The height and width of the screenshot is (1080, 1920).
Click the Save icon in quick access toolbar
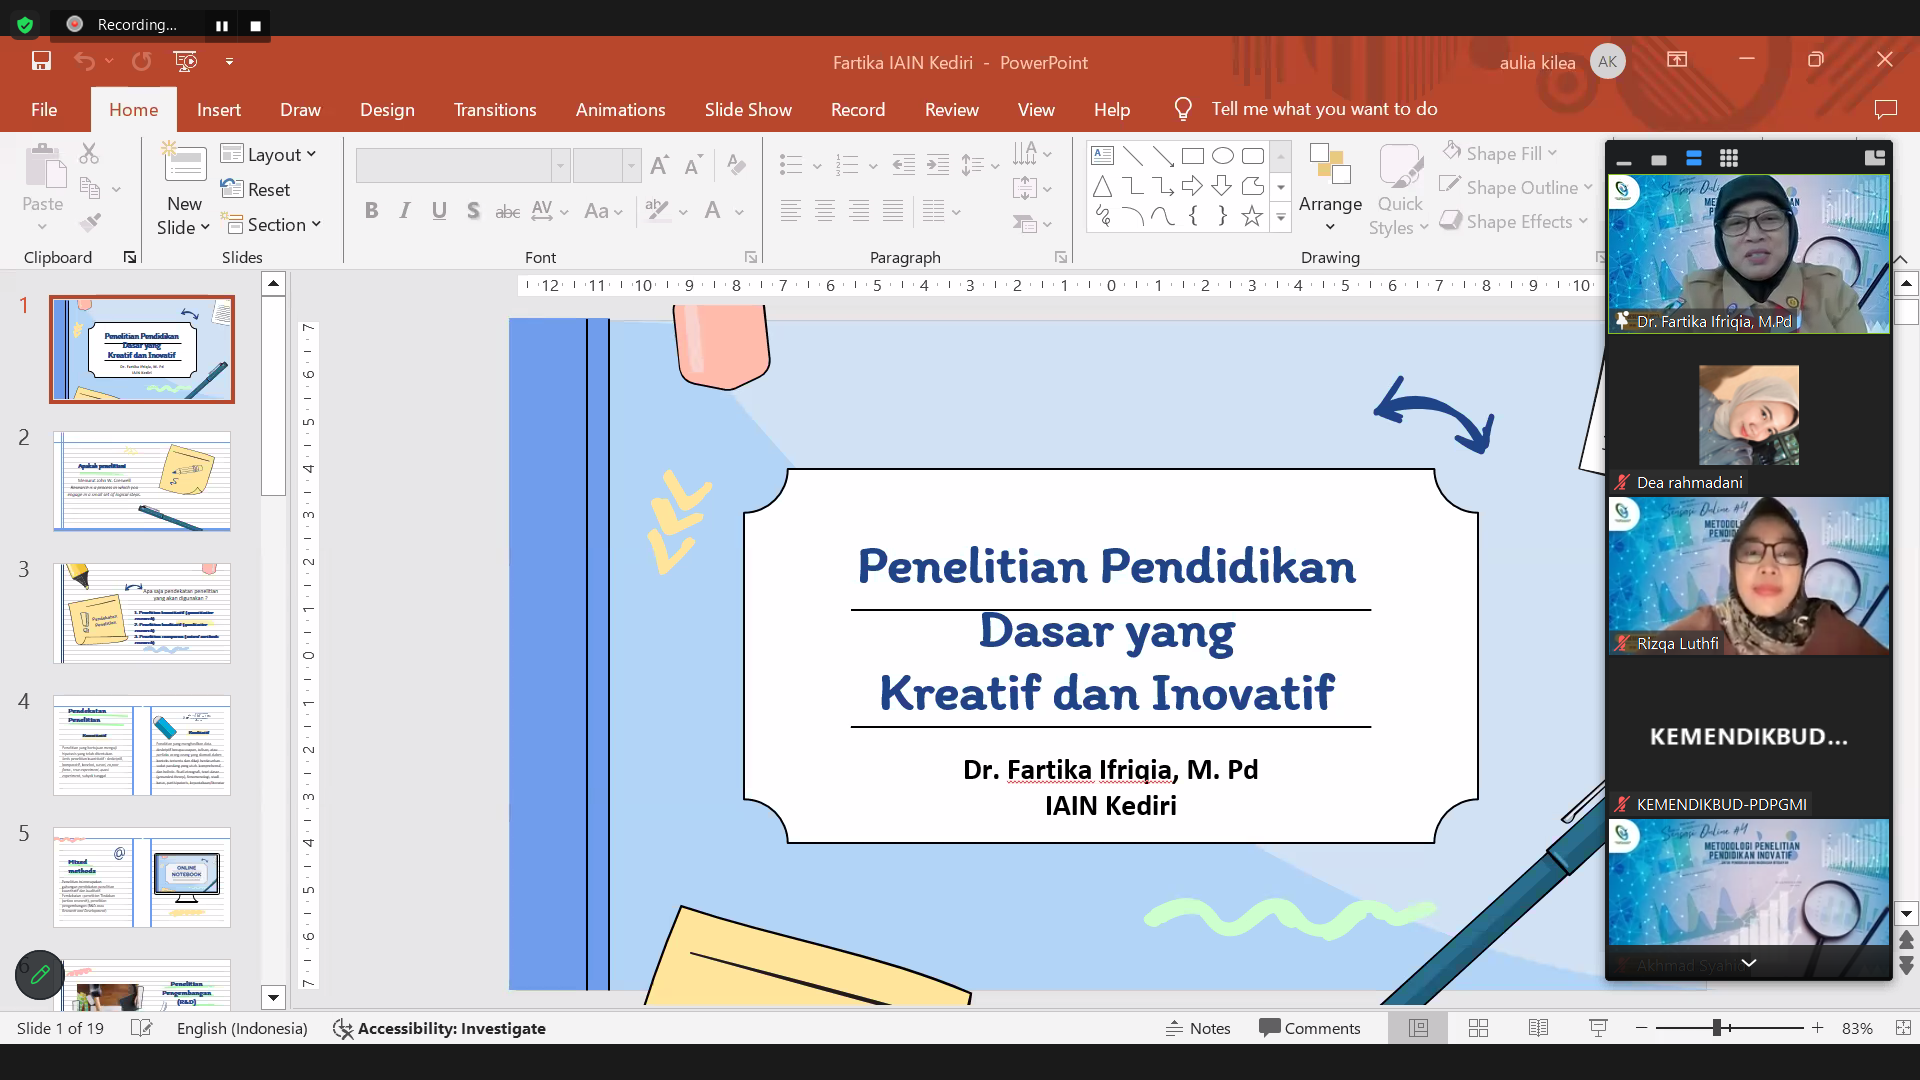tap(41, 61)
